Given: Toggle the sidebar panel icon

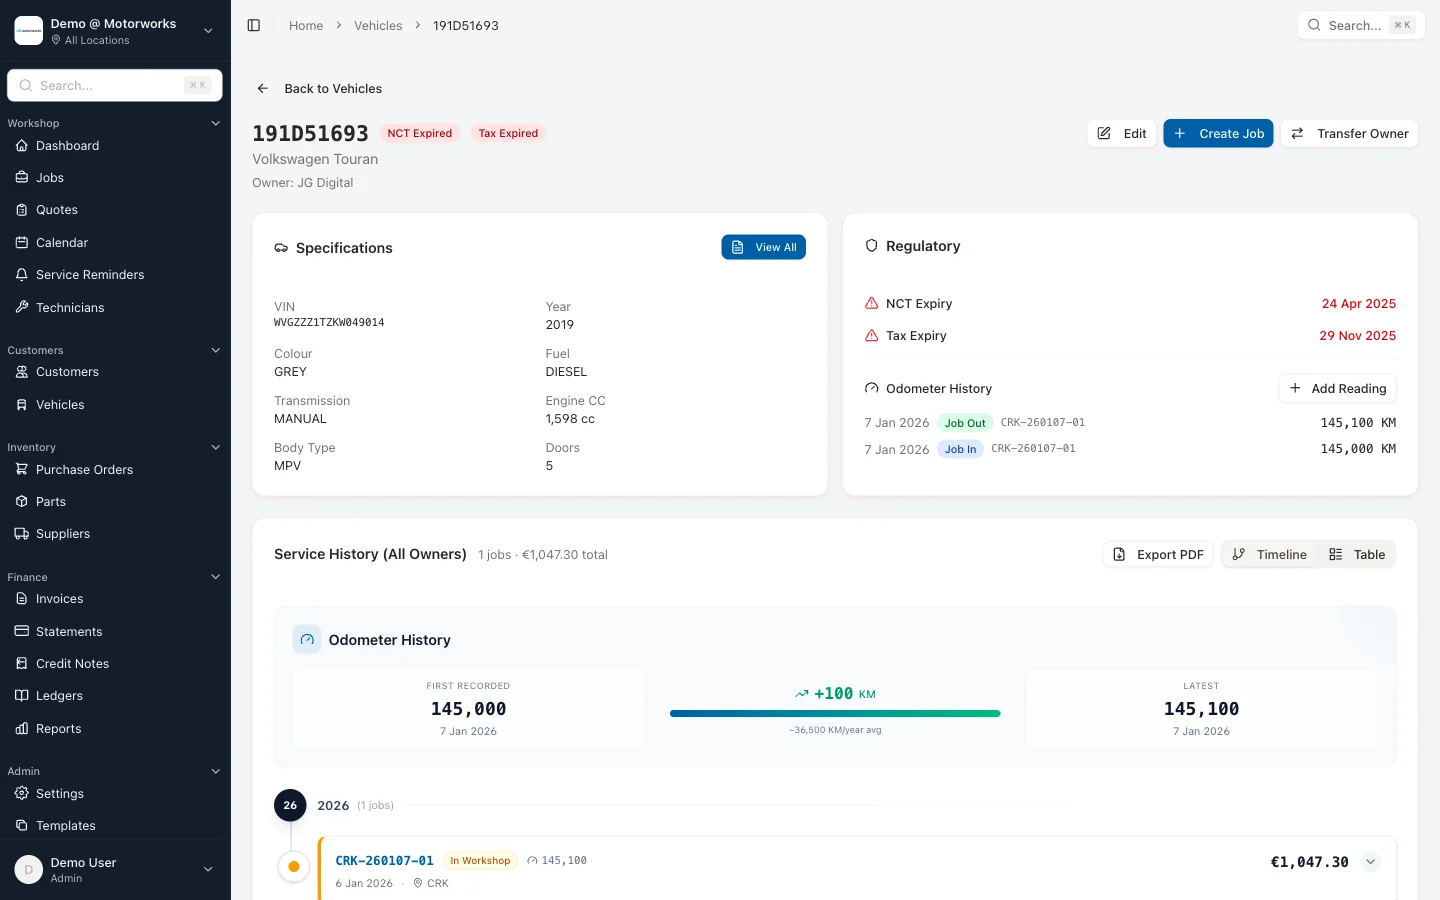Looking at the screenshot, I should (x=254, y=25).
